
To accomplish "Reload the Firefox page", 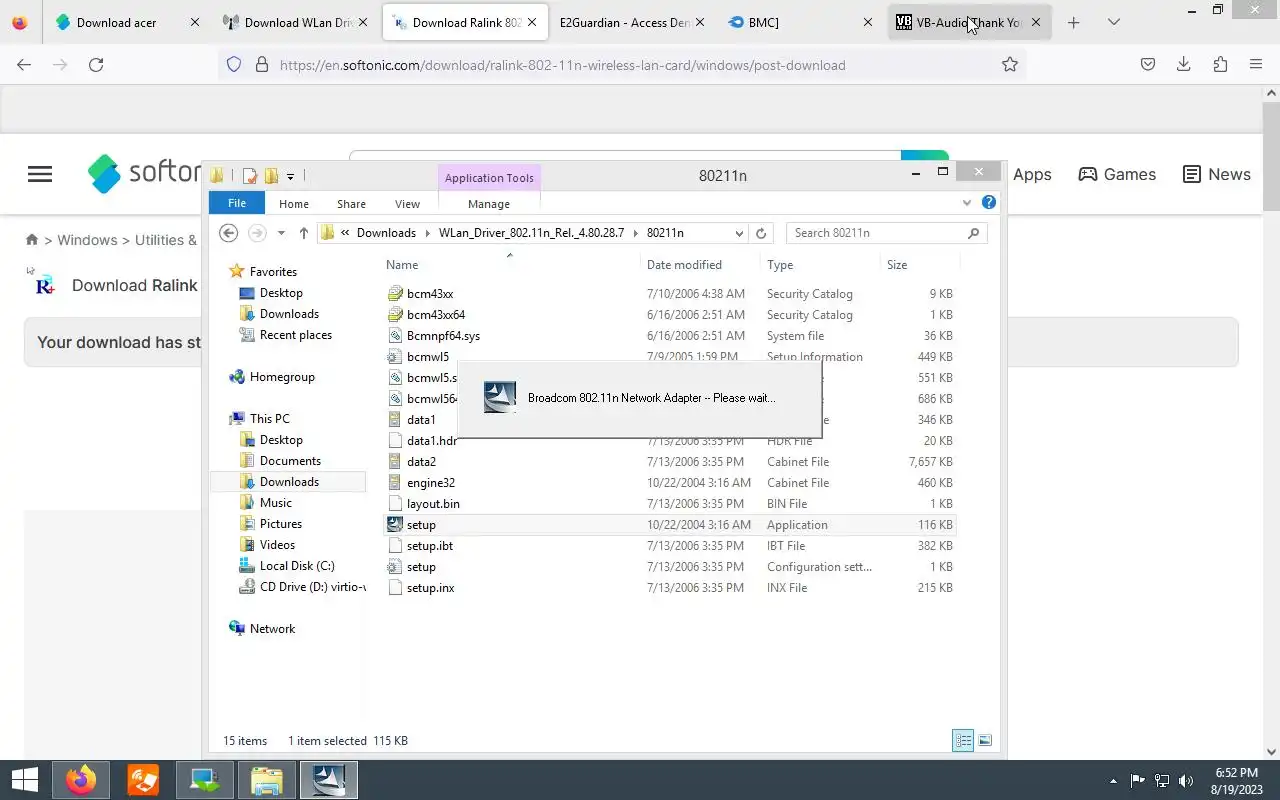I will (96, 65).
